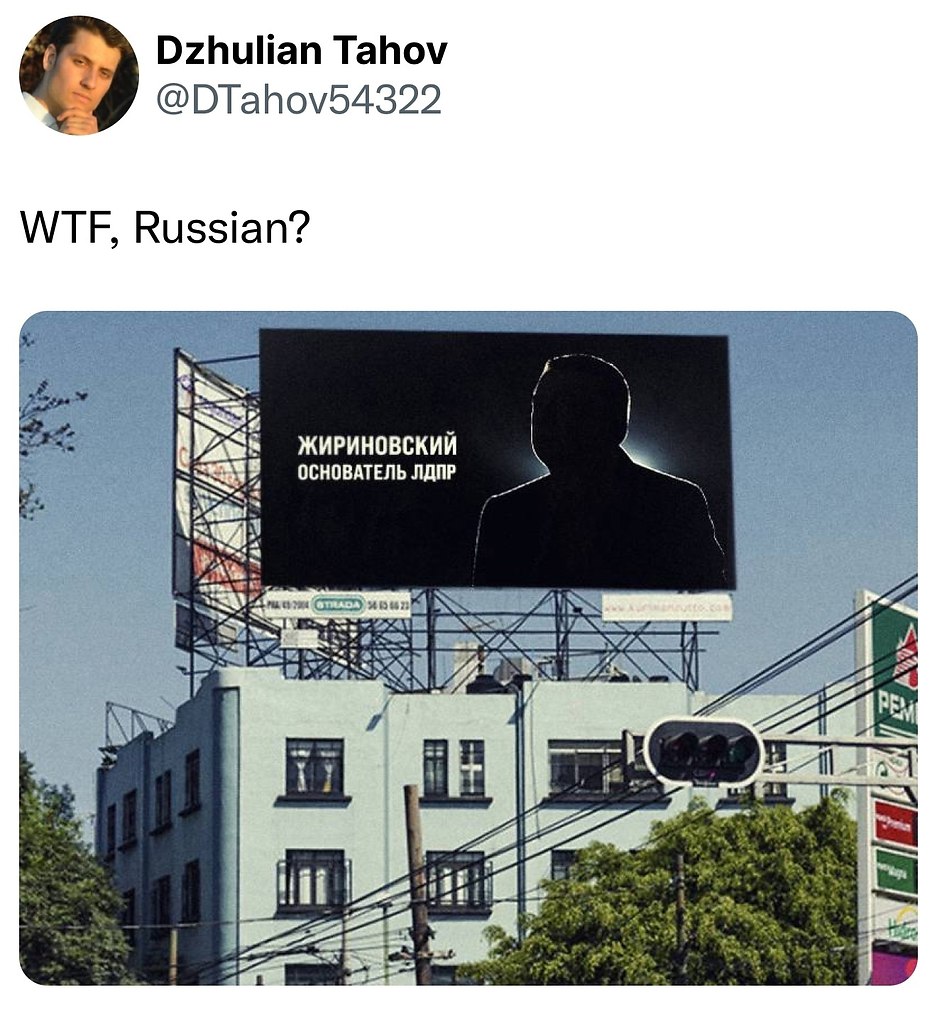Click the top-left window with curtains
The height and width of the screenshot is (1024, 937).
tap(314, 767)
